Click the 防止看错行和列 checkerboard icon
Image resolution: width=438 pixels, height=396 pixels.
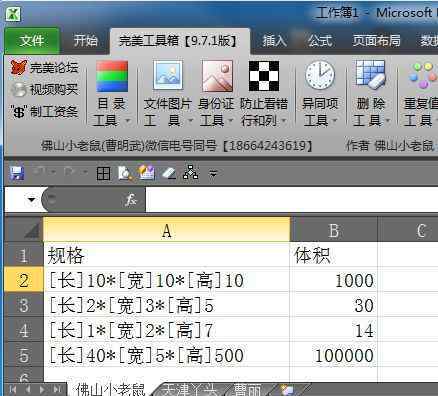[264, 76]
